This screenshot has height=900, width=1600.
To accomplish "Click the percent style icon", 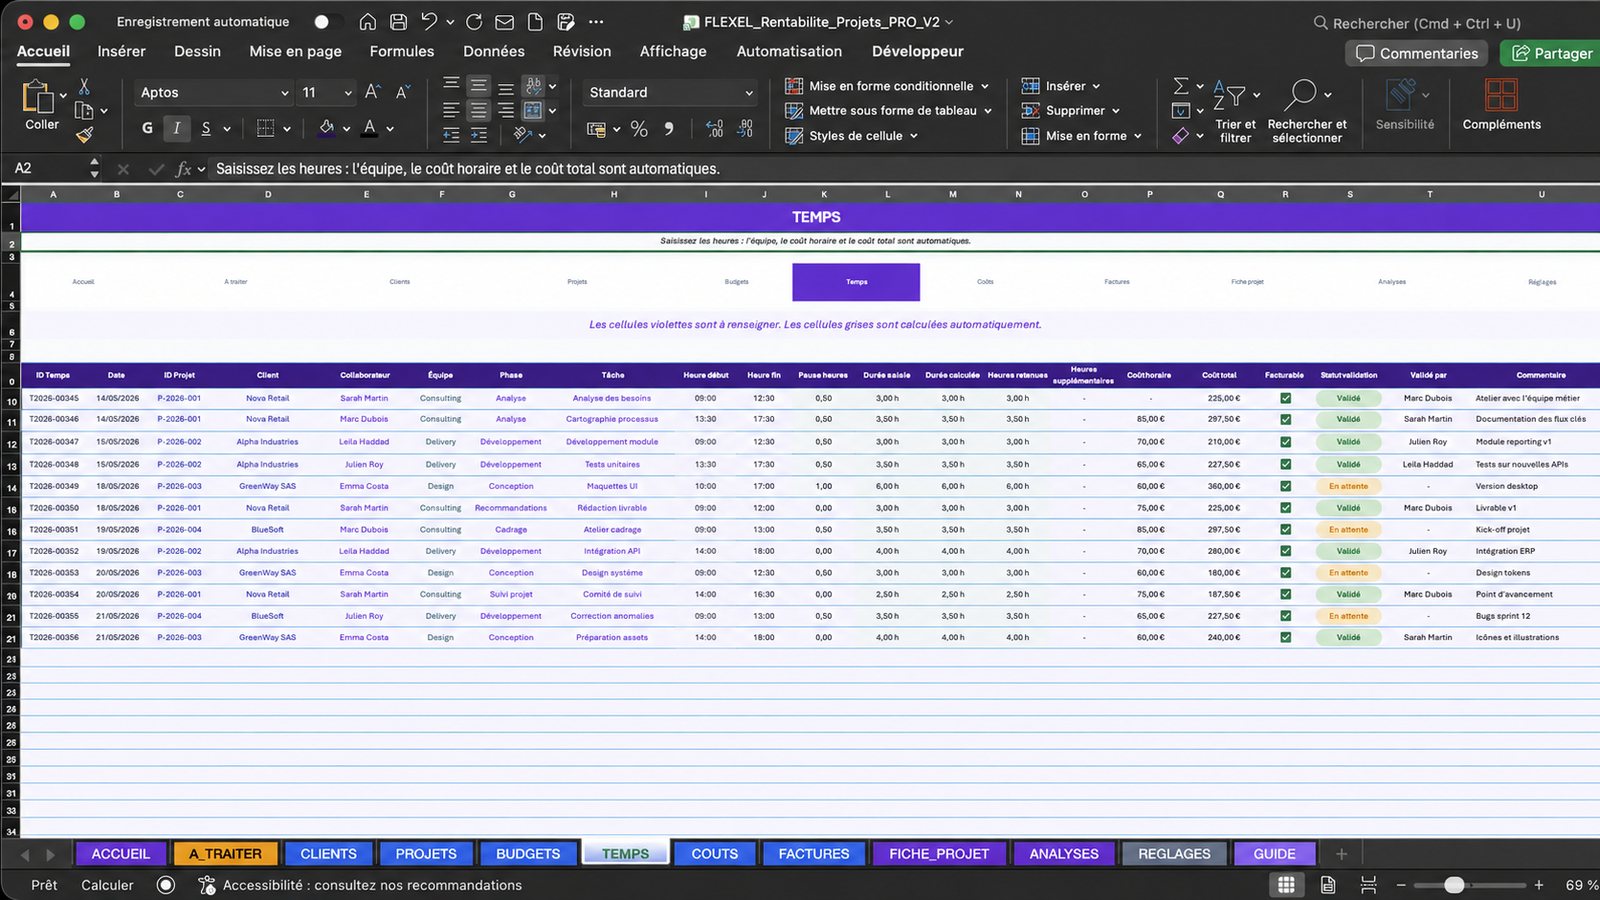I will [639, 129].
